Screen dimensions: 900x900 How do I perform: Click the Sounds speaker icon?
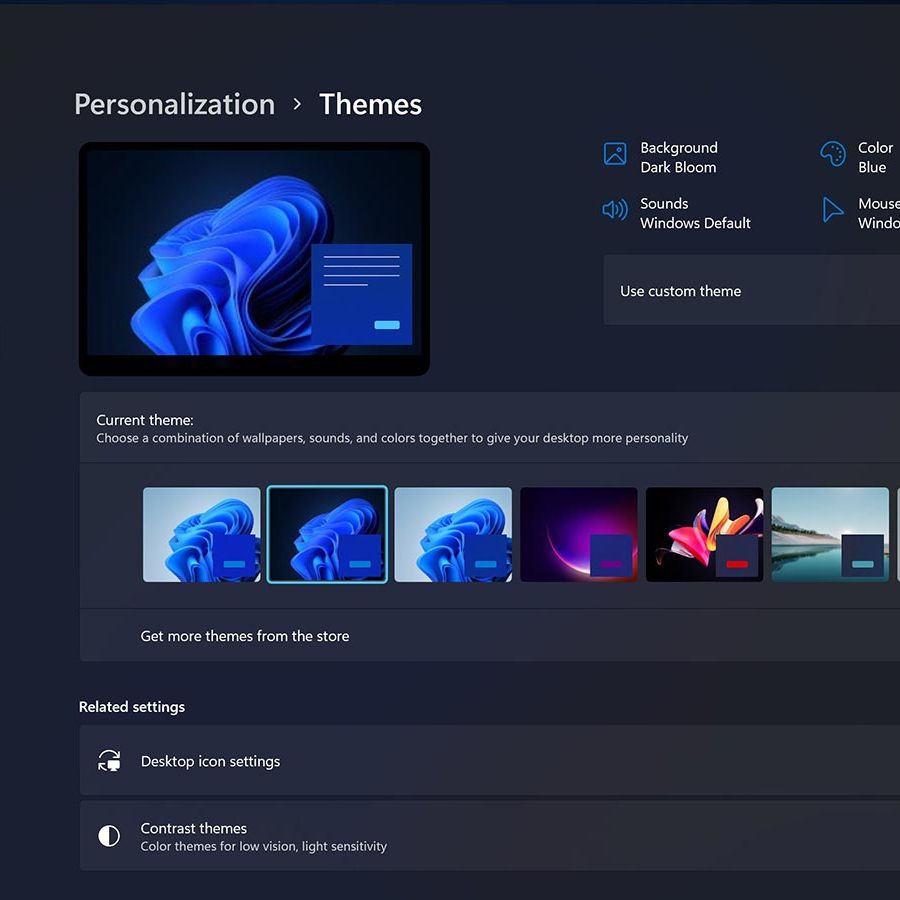[614, 210]
